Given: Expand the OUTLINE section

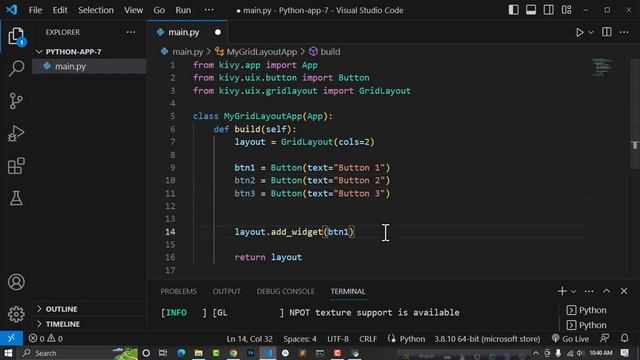Looking at the screenshot, I should pos(61,309).
